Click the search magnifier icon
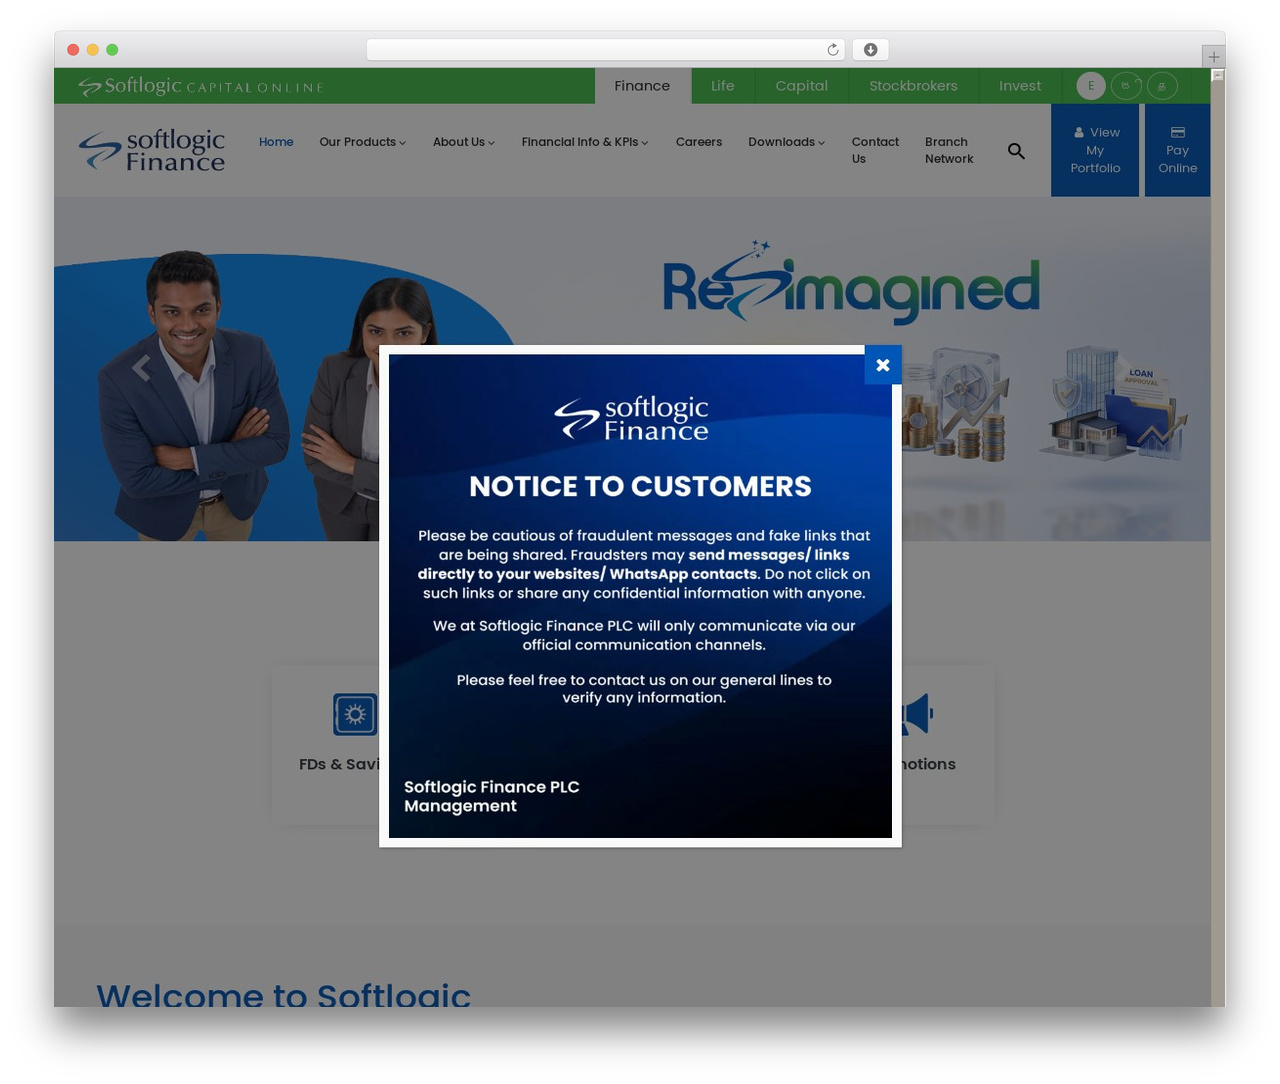Screen dimensions: 1280x1084 [1016, 151]
